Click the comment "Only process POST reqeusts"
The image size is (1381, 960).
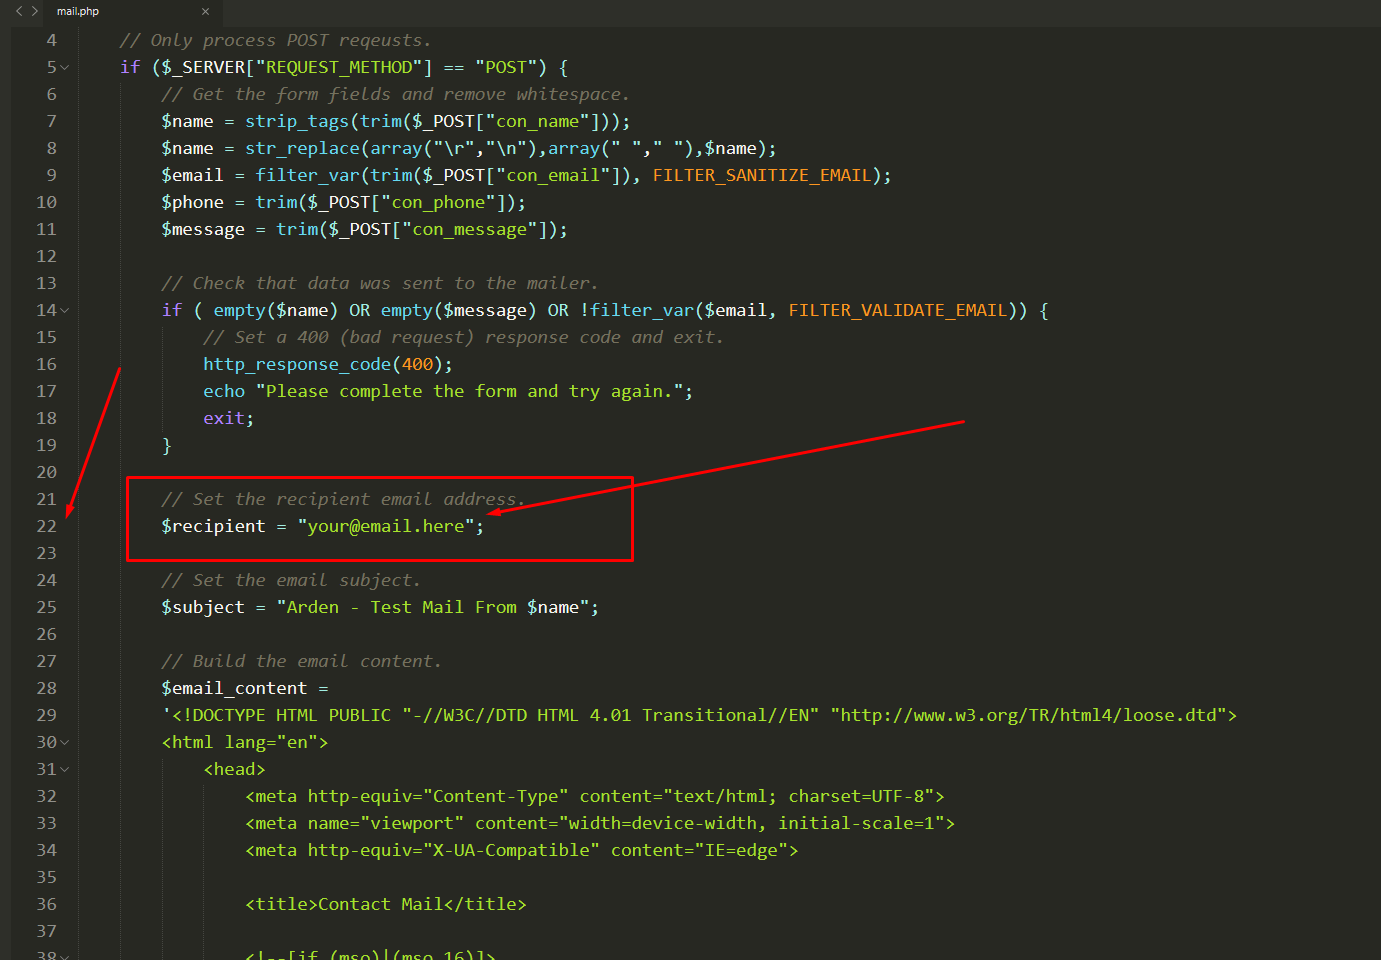tap(276, 40)
